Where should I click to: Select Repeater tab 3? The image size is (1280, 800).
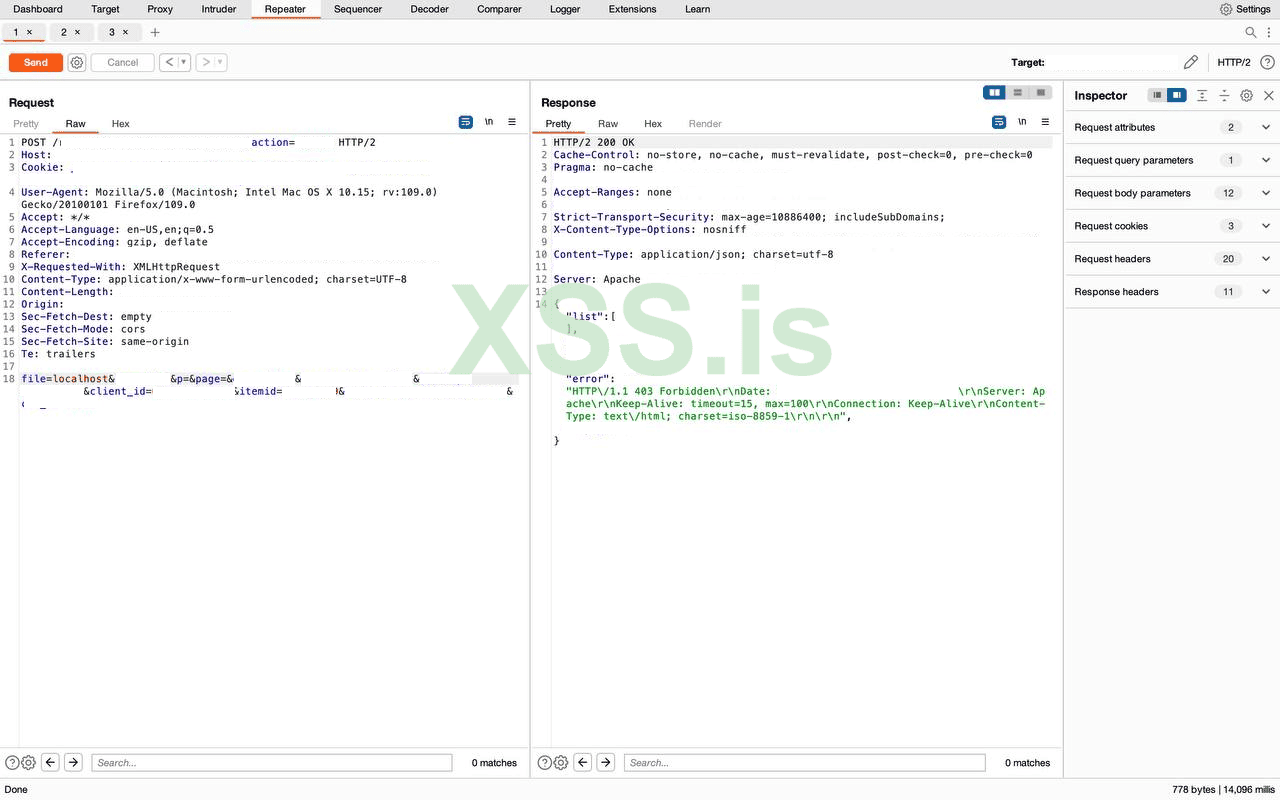tap(112, 32)
